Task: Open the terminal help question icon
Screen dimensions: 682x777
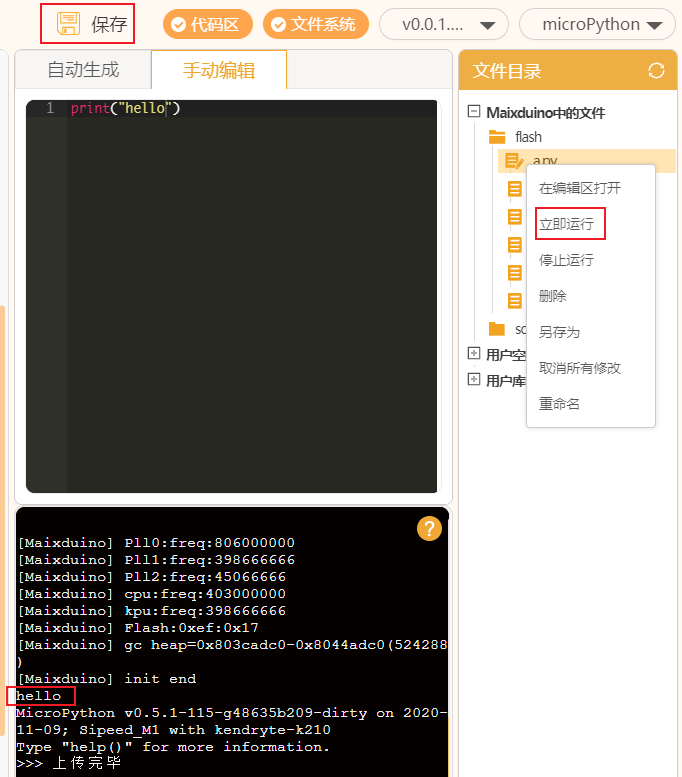Action: (x=429, y=528)
